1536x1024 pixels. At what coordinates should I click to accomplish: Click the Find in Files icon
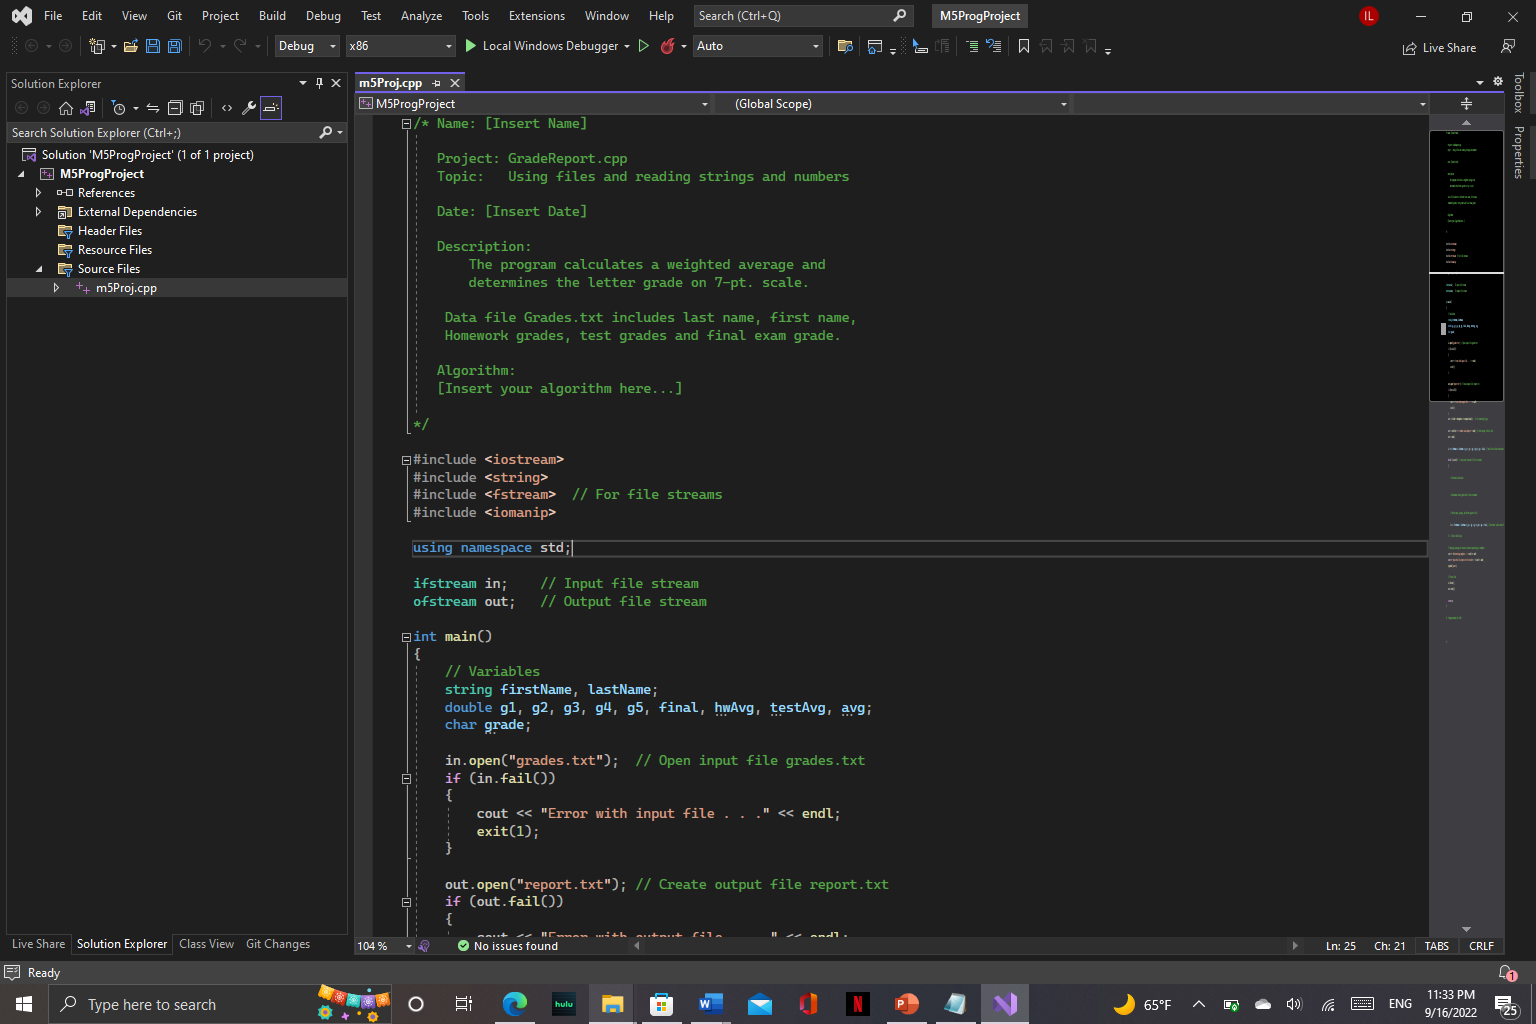pos(845,46)
